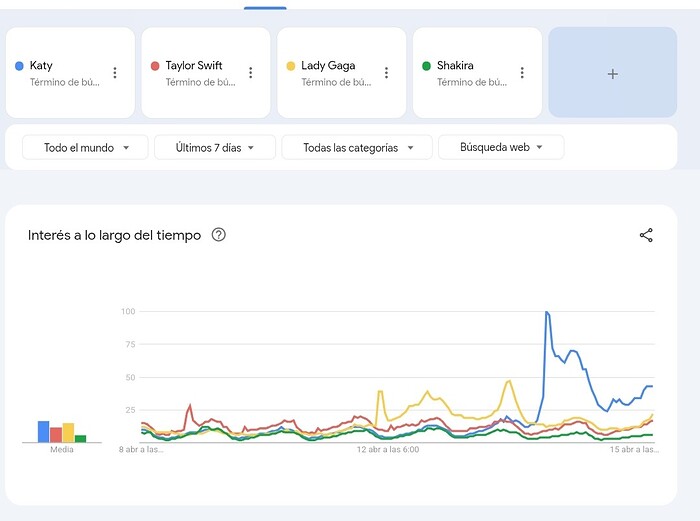This screenshot has width=700, height=521.
Task: Click the 'Interés a lo largo del tiempo' heading
Action: (114, 235)
